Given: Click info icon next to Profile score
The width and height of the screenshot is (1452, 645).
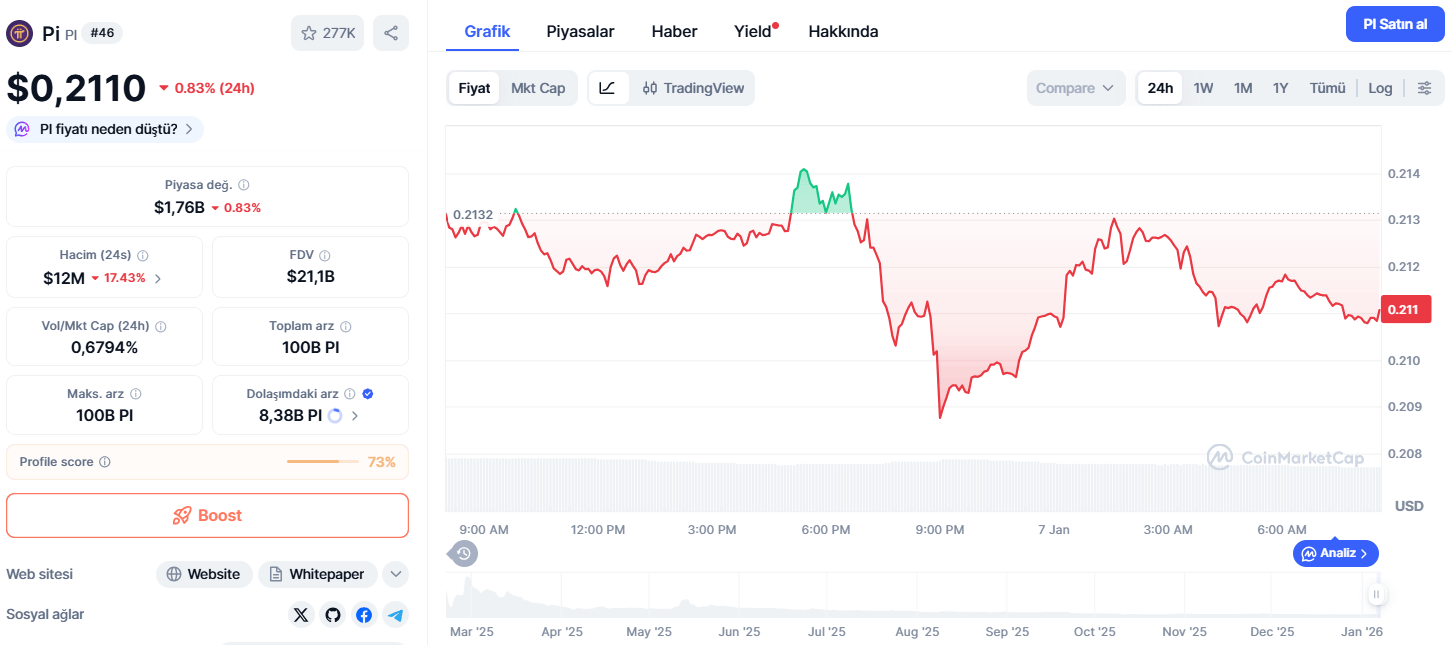Looking at the screenshot, I should coord(105,462).
